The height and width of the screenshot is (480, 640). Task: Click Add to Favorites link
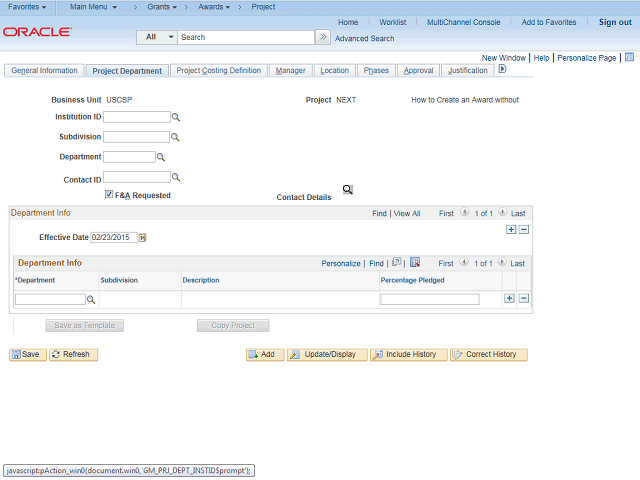pyautogui.click(x=549, y=22)
